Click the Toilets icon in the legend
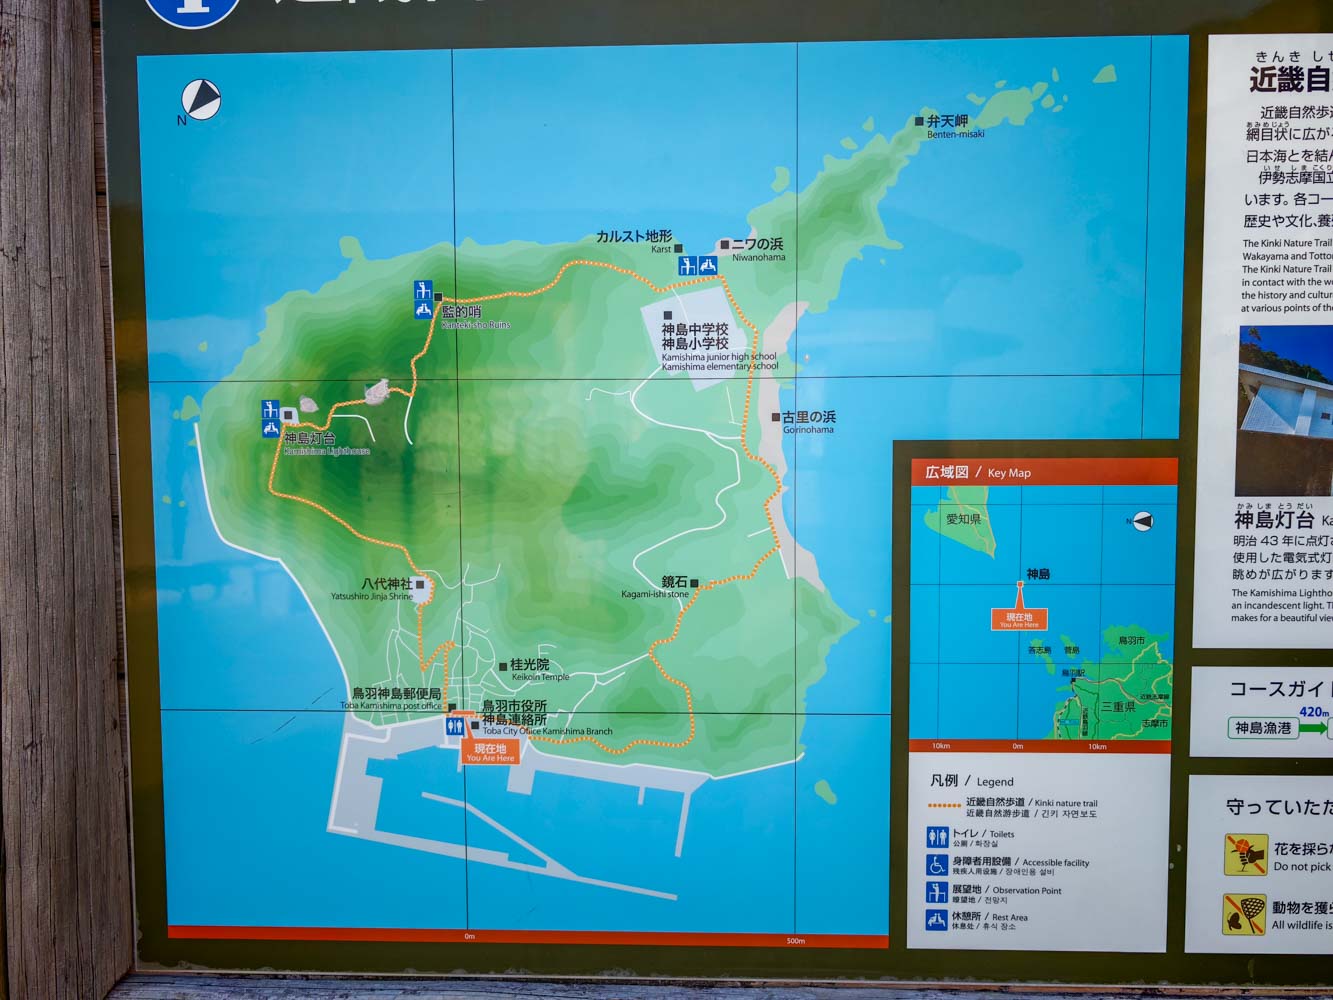The height and width of the screenshot is (1000, 1333). coord(937,837)
